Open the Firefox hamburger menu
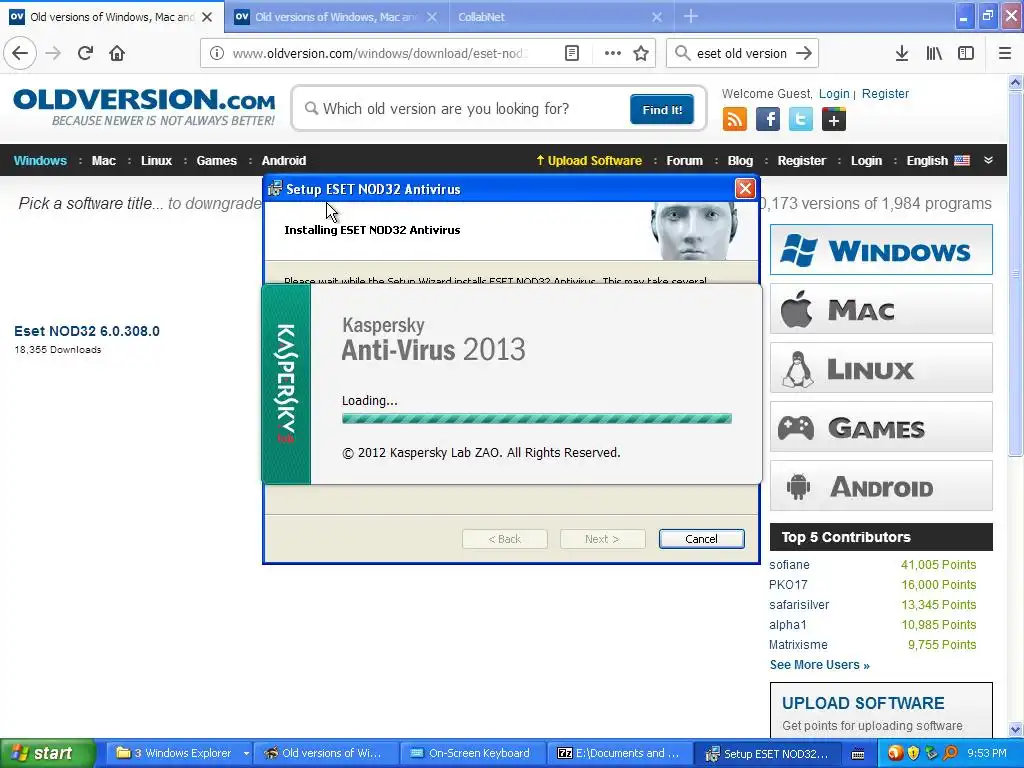The height and width of the screenshot is (768, 1024). coord(1005,53)
